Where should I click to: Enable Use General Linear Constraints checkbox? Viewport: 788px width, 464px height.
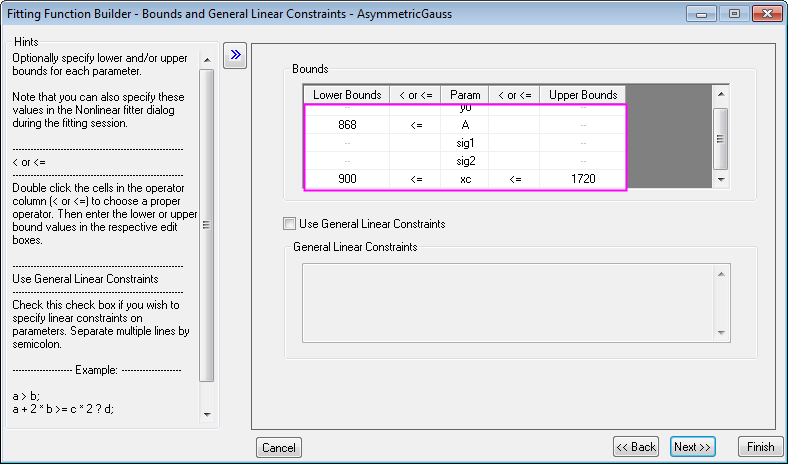coord(290,224)
